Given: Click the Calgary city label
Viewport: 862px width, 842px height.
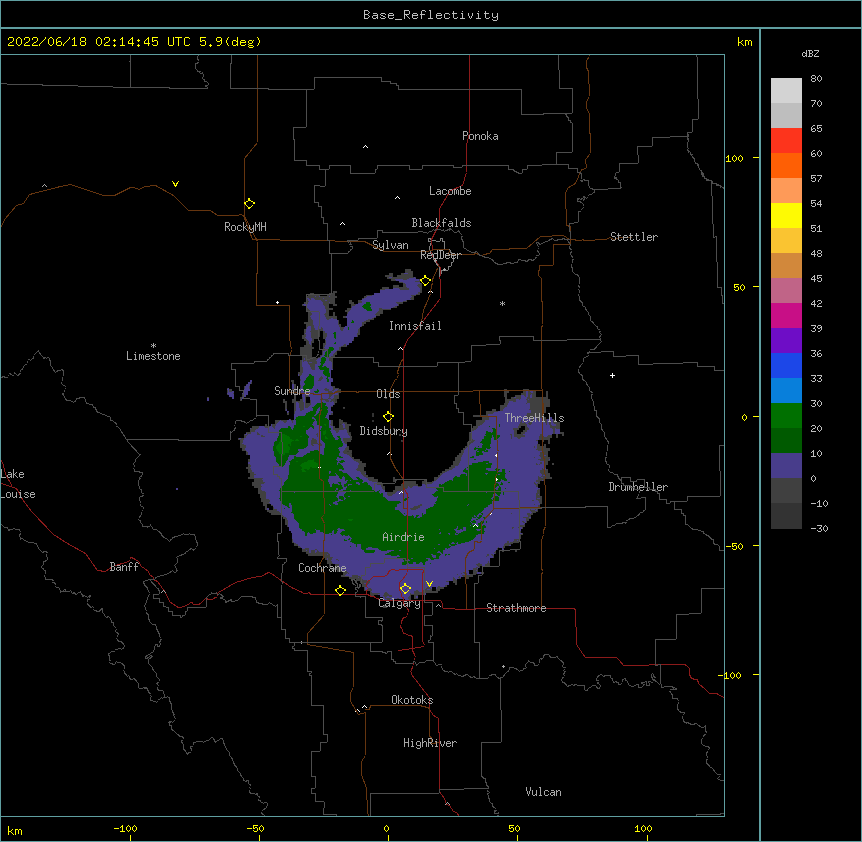Looking at the screenshot, I should (400, 603).
